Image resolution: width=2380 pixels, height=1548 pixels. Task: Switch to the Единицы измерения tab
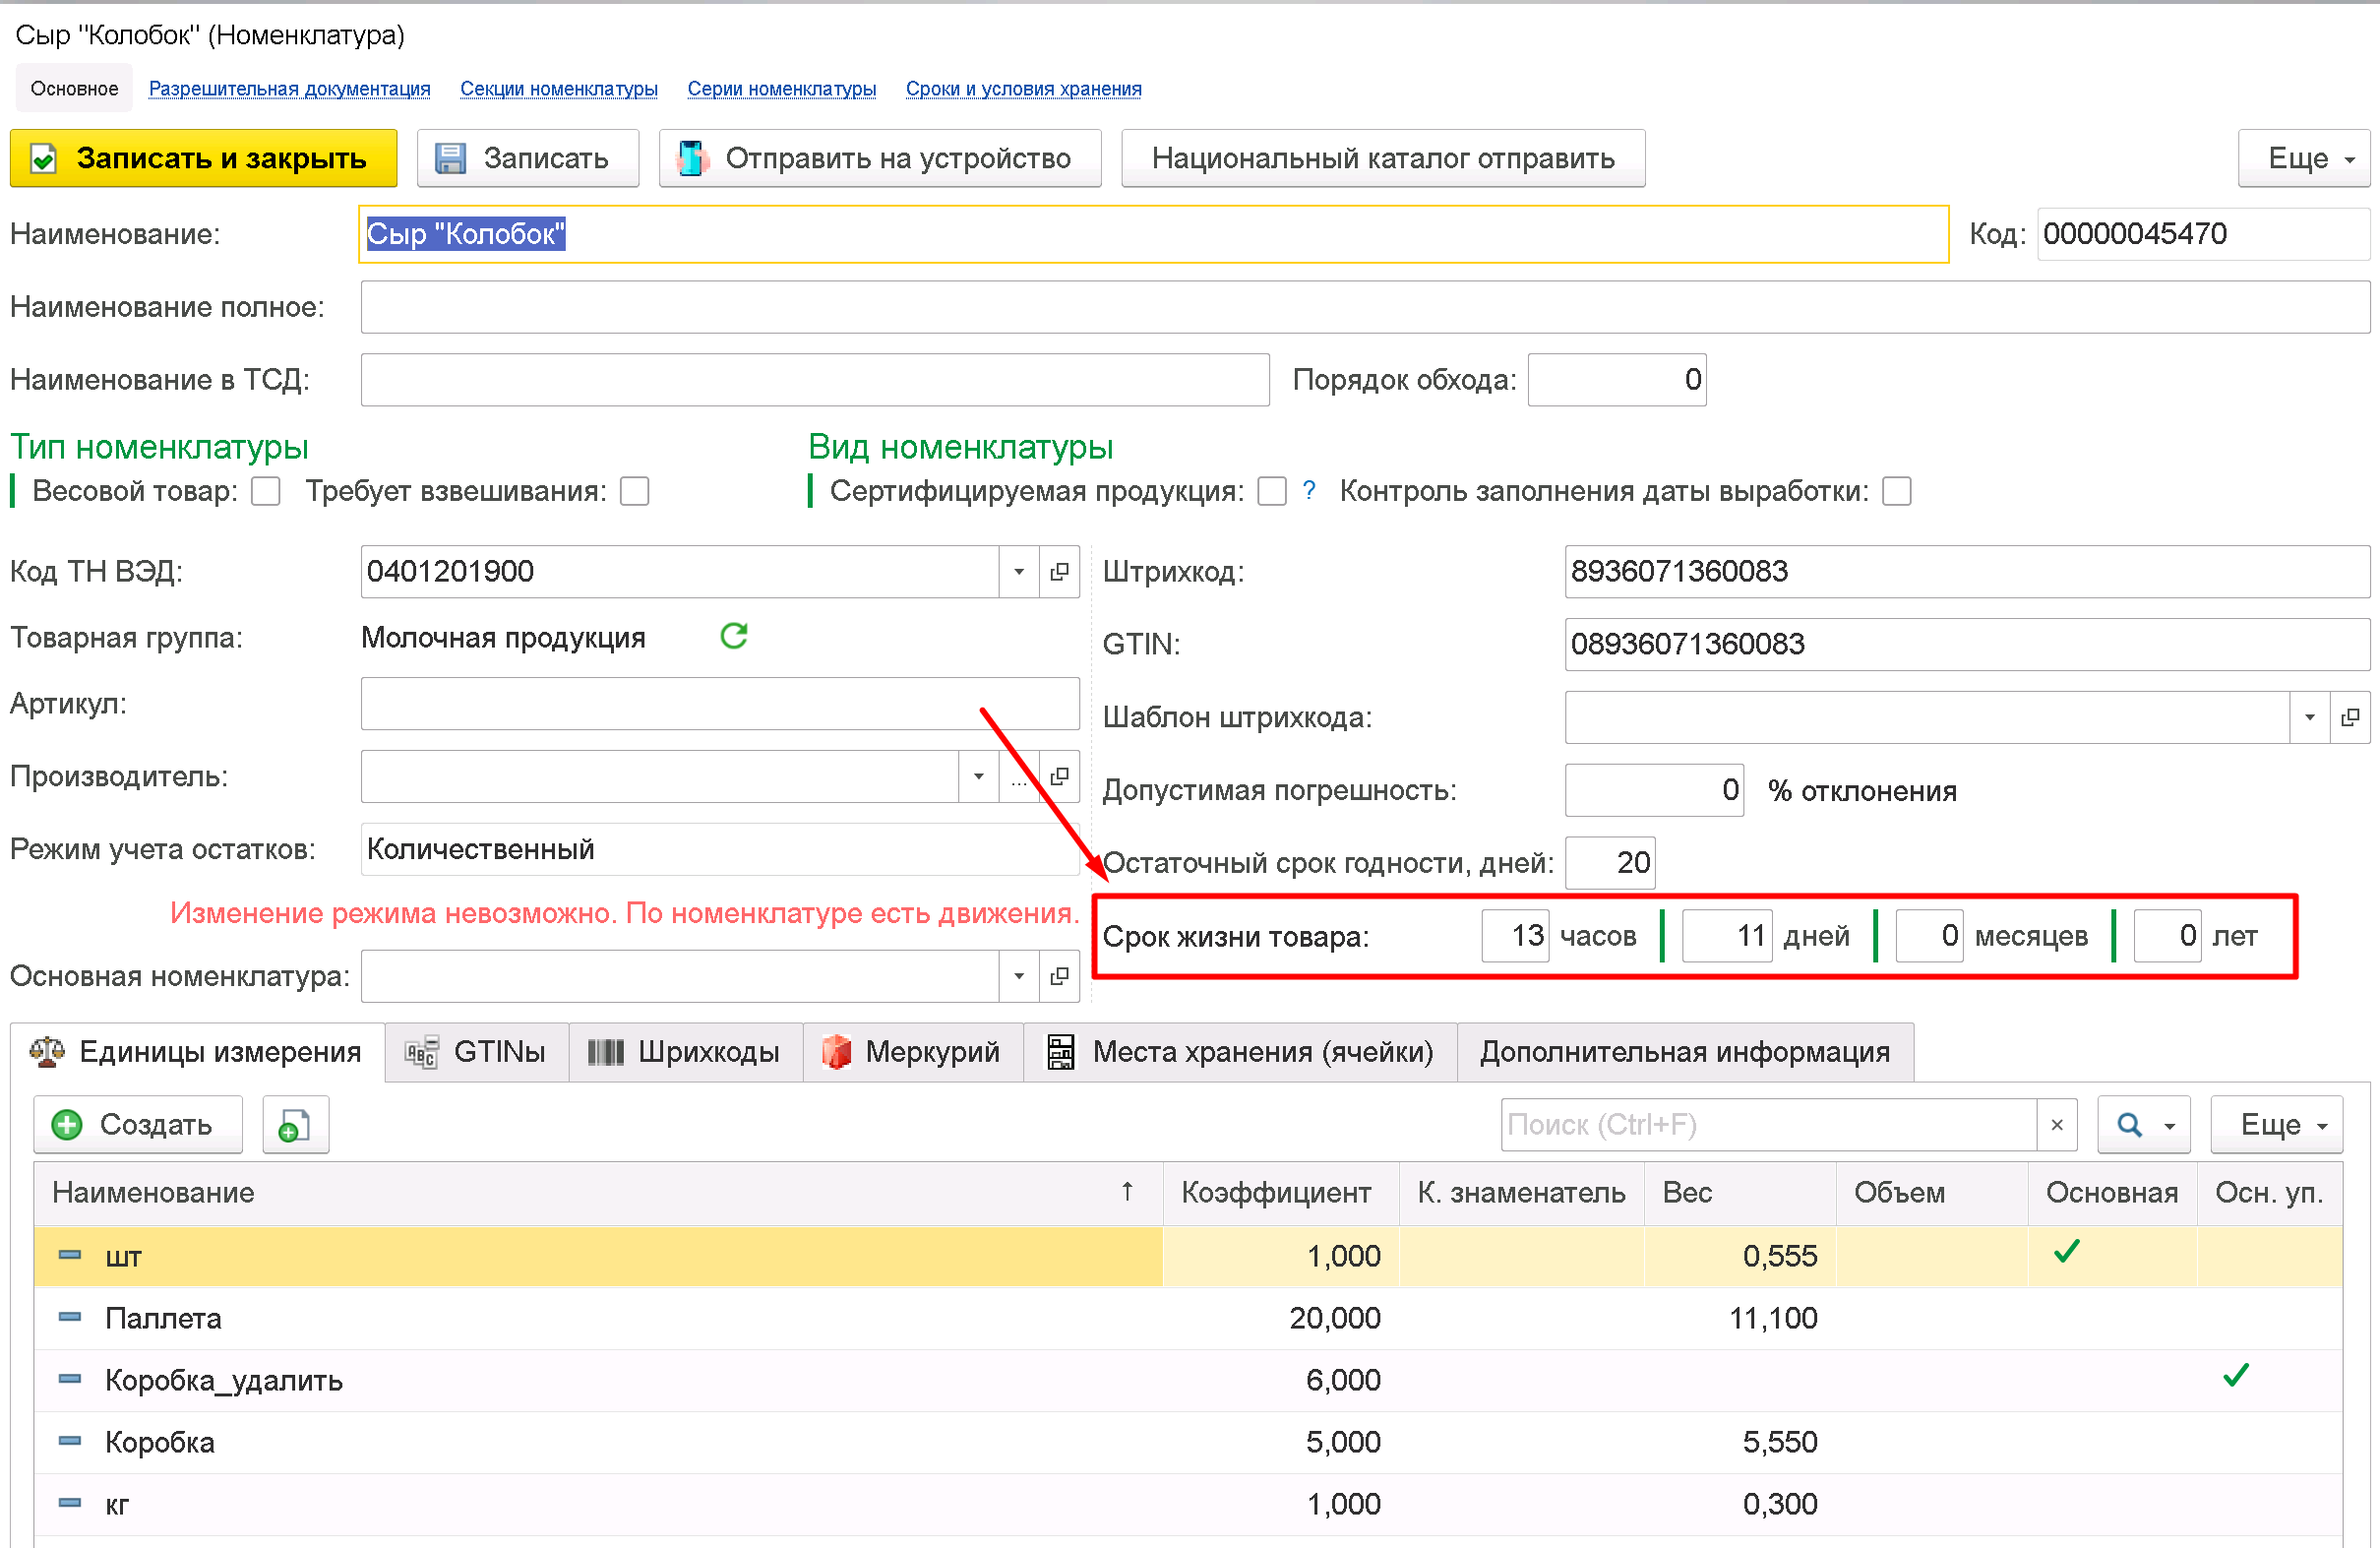(x=198, y=1052)
